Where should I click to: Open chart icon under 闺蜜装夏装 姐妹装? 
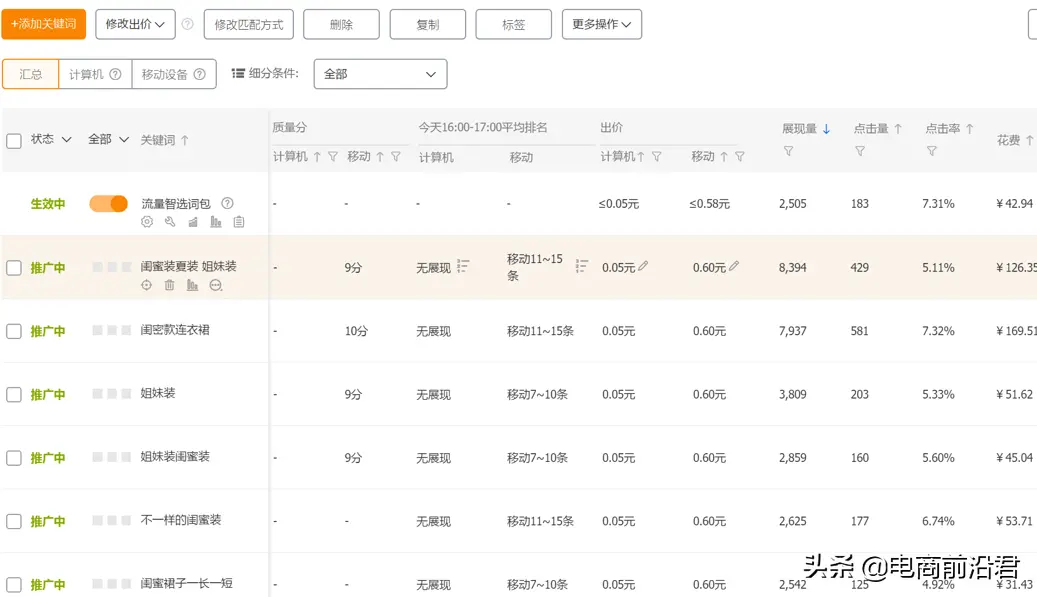pos(192,285)
